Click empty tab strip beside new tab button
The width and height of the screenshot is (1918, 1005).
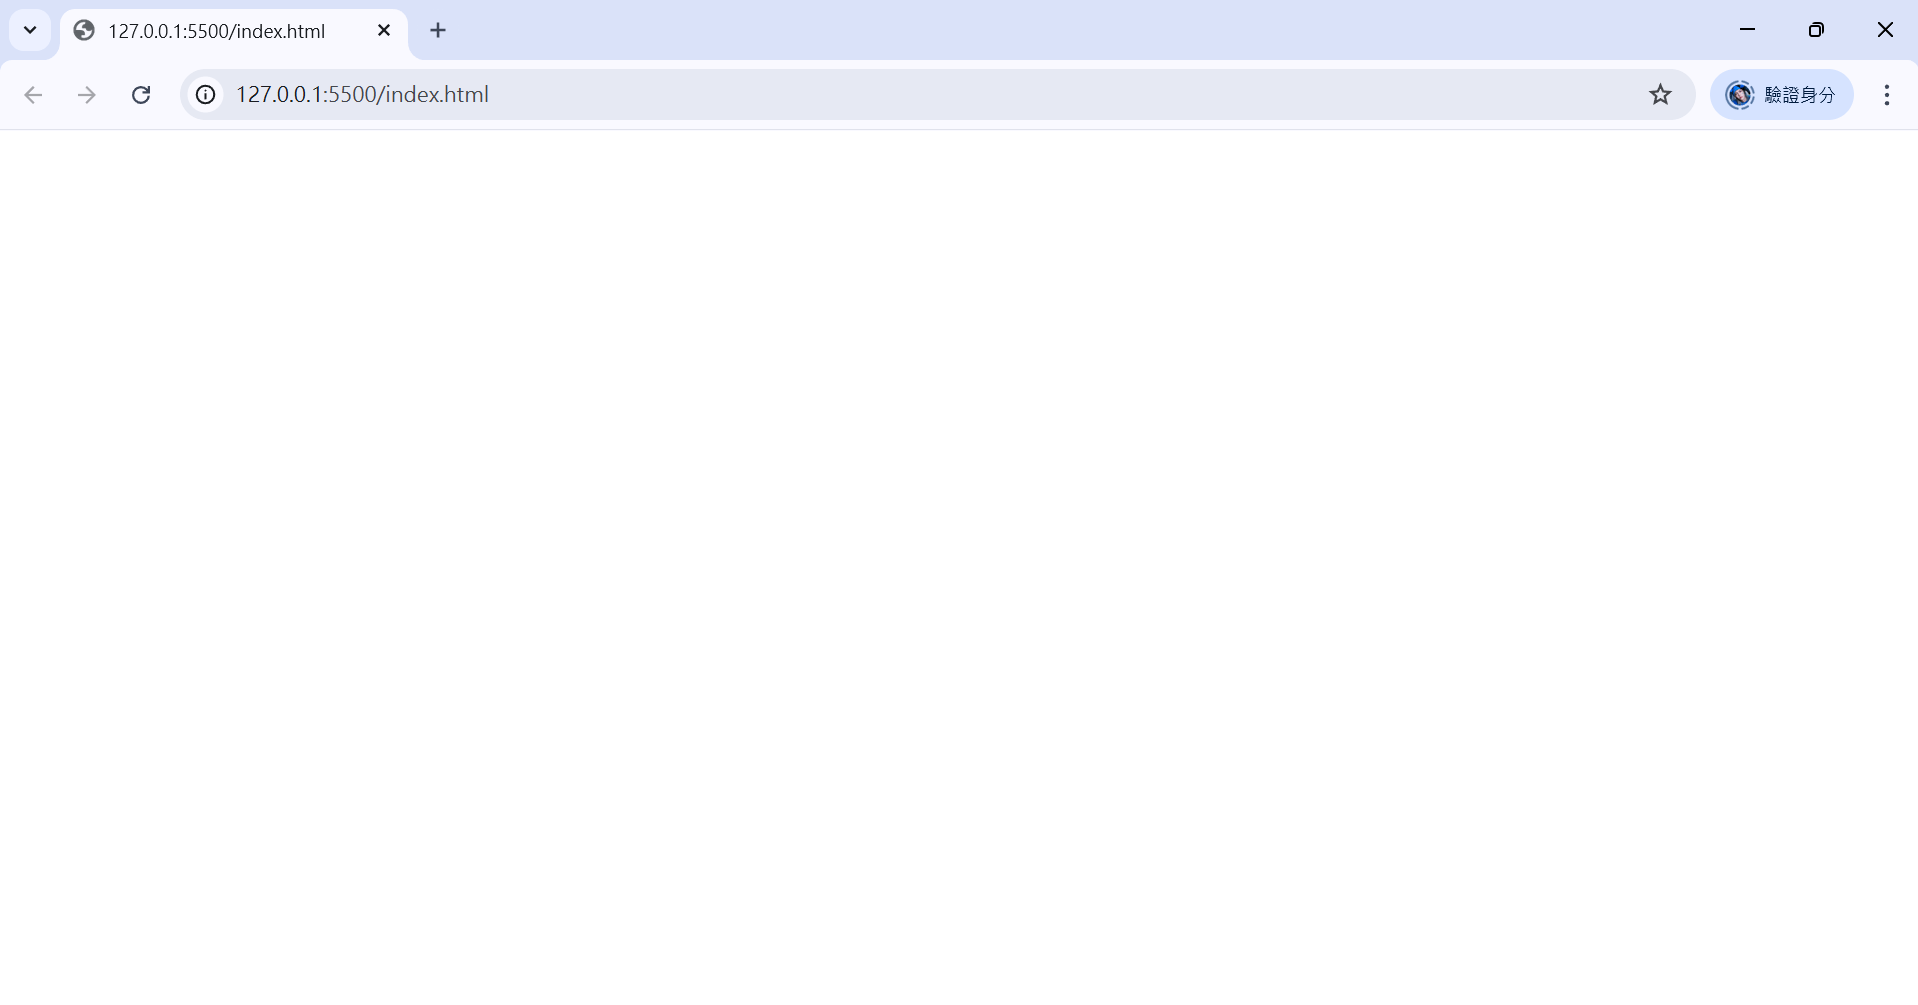[x=1080, y=30]
